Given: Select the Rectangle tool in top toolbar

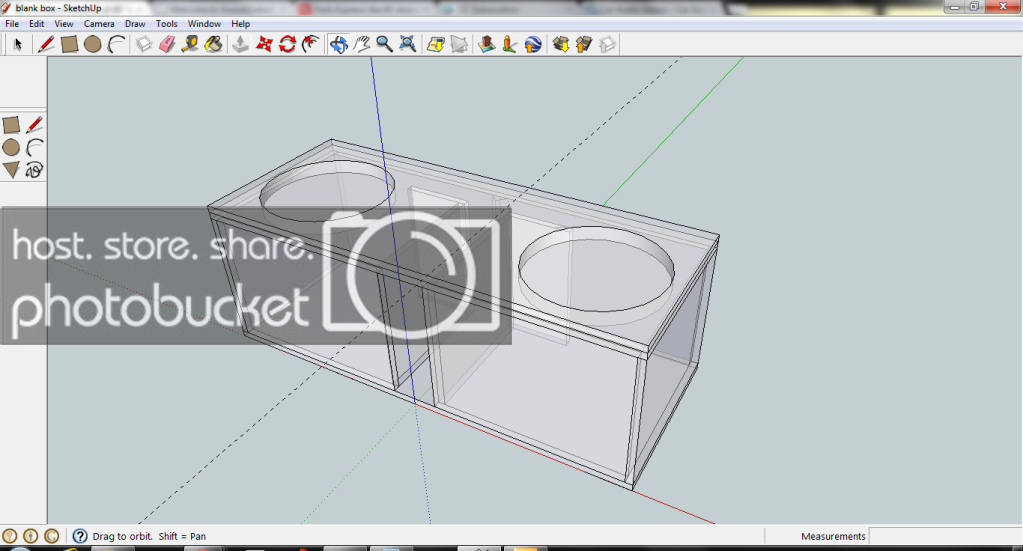Looking at the screenshot, I should (69, 44).
